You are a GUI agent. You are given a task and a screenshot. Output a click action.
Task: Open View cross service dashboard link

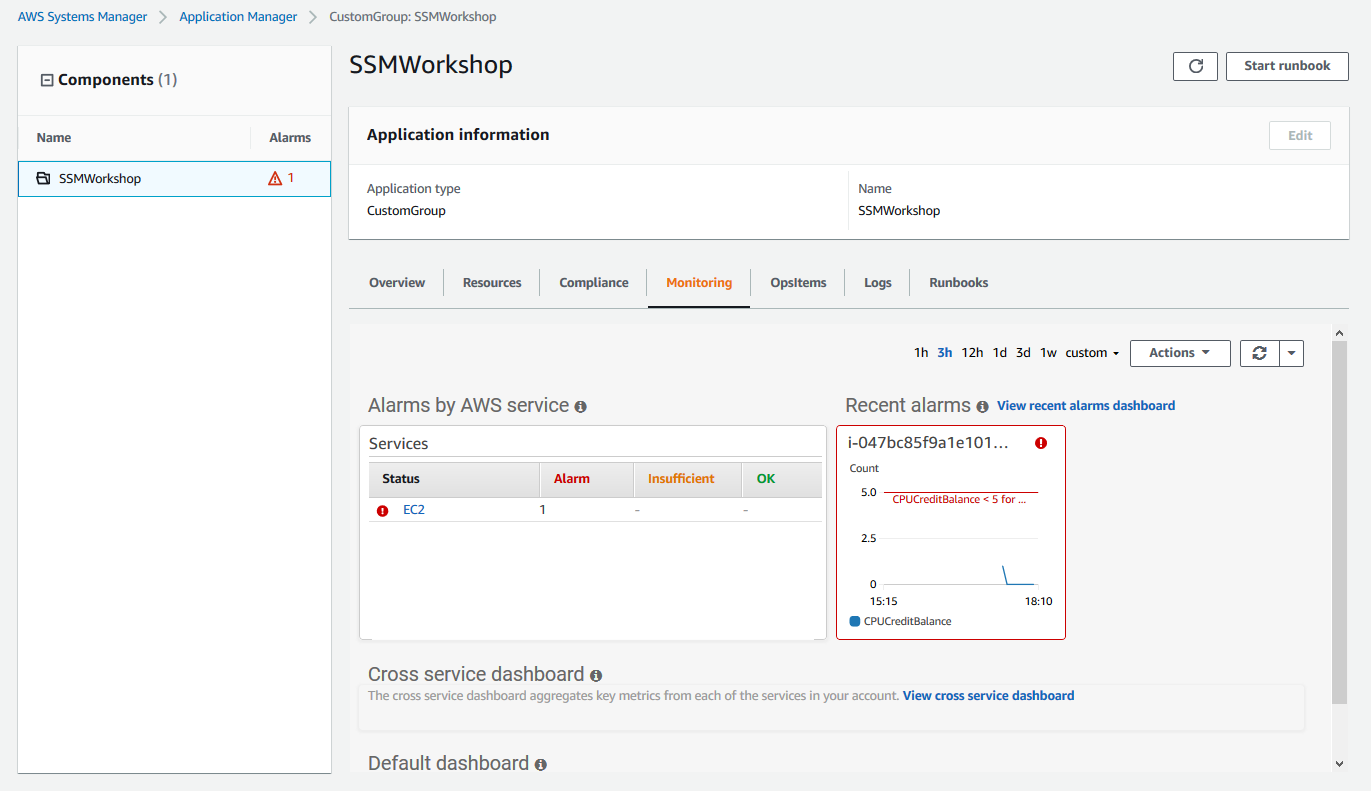pos(988,696)
